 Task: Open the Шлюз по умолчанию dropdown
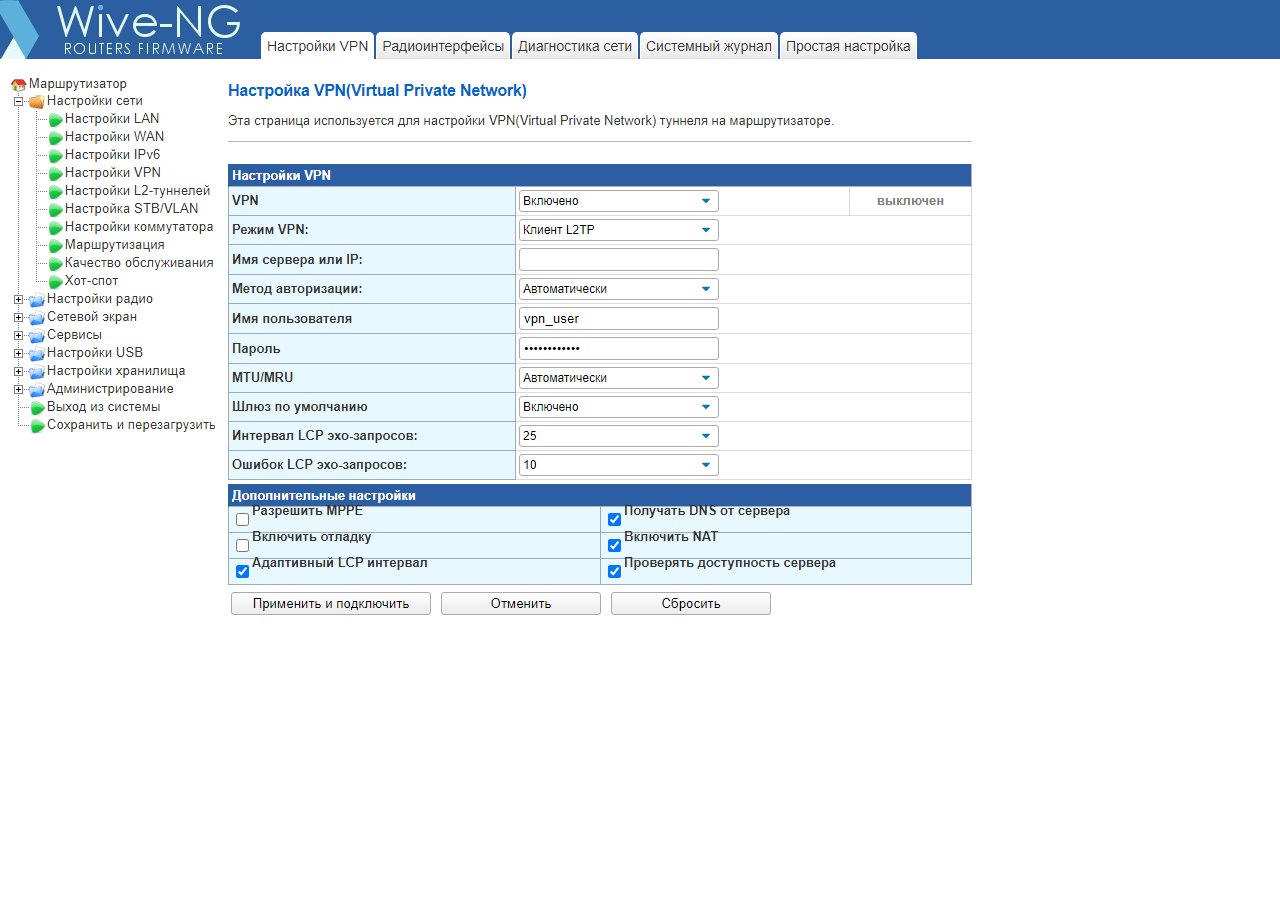click(x=619, y=407)
